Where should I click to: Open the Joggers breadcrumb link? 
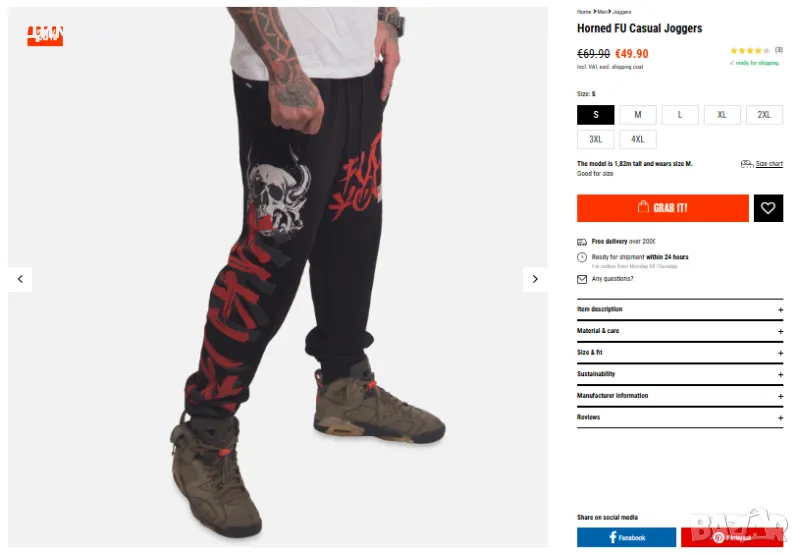[622, 12]
